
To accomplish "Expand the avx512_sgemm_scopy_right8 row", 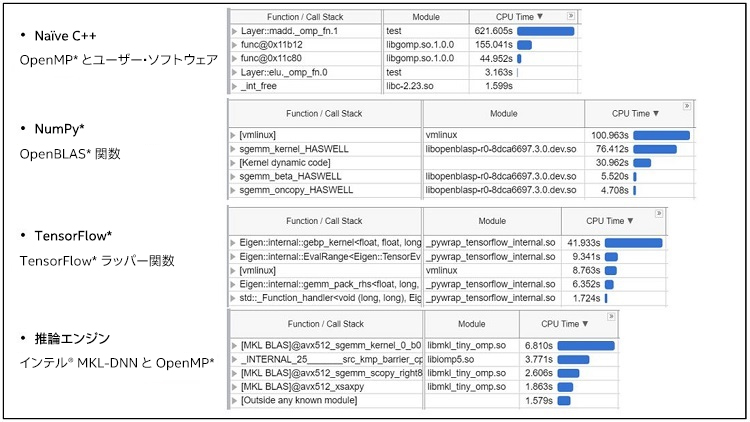I will [x=234, y=373].
